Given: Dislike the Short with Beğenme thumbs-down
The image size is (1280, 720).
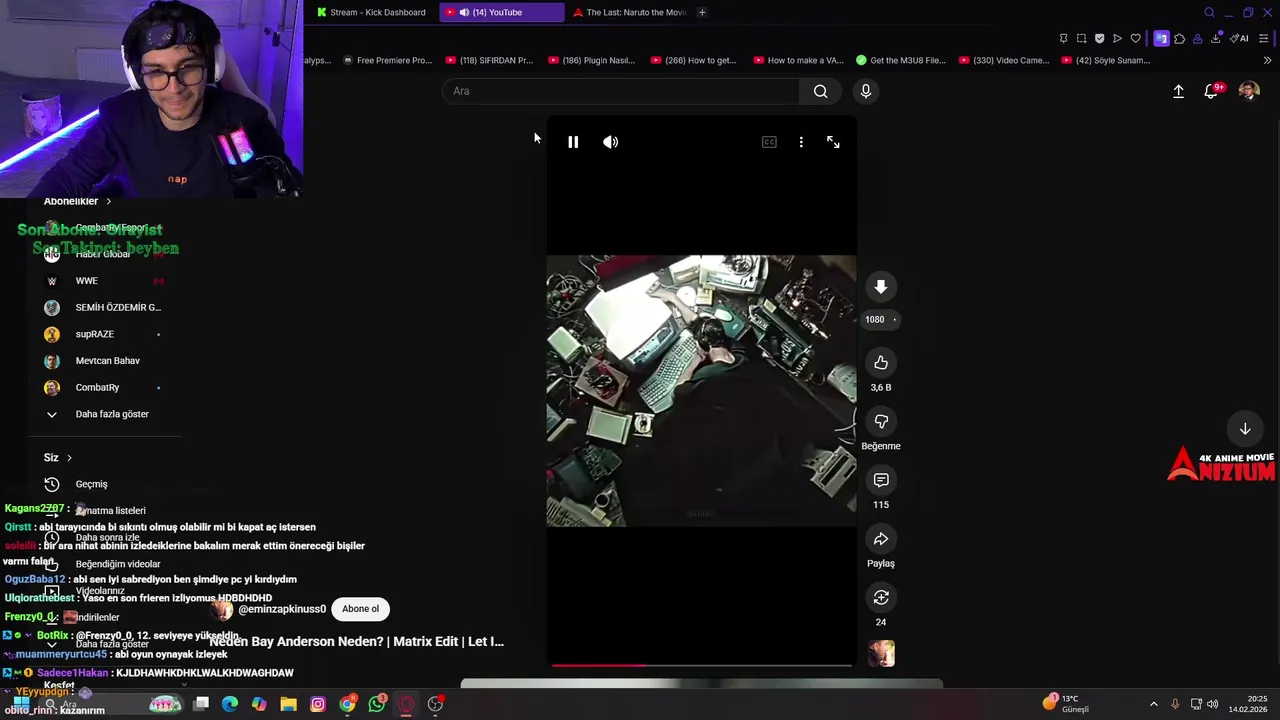Looking at the screenshot, I should click(881, 421).
